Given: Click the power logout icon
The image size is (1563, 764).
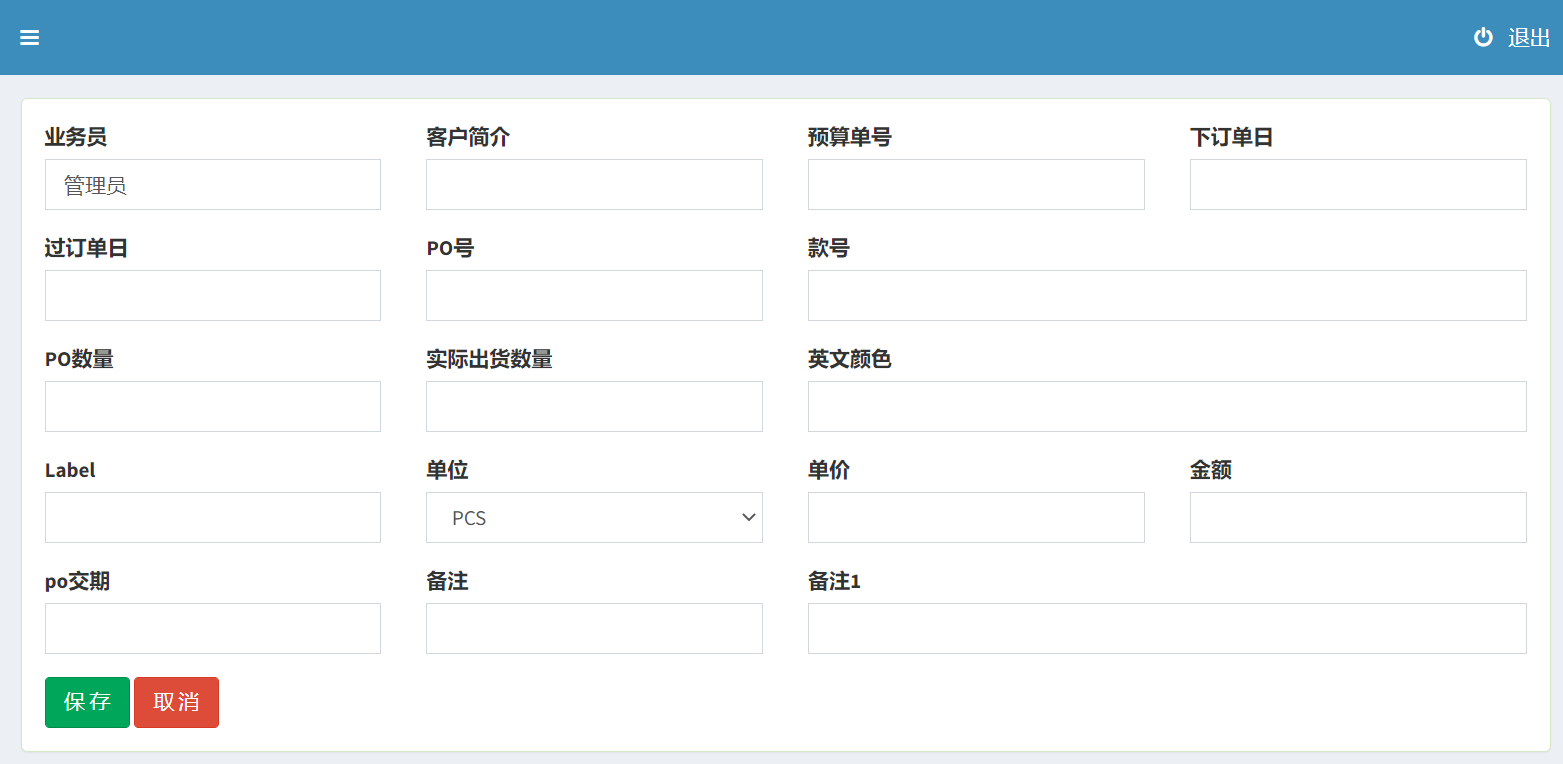Looking at the screenshot, I should [x=1483, y=37].
